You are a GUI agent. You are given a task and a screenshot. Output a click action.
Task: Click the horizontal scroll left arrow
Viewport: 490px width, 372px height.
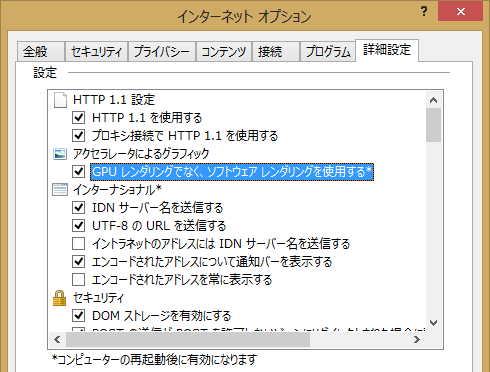tap(57, 340)
